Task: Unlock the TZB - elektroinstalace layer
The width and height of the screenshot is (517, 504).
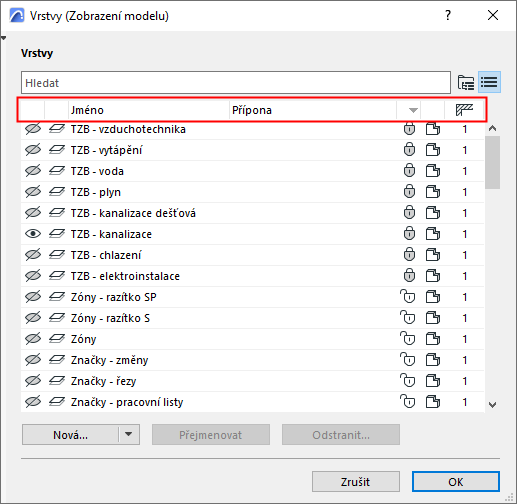Action: coord(409,276)
